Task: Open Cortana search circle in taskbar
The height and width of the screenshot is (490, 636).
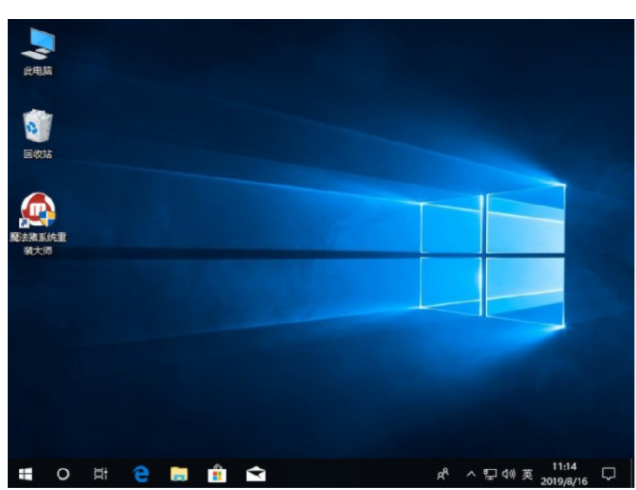Action: [63, 474]
